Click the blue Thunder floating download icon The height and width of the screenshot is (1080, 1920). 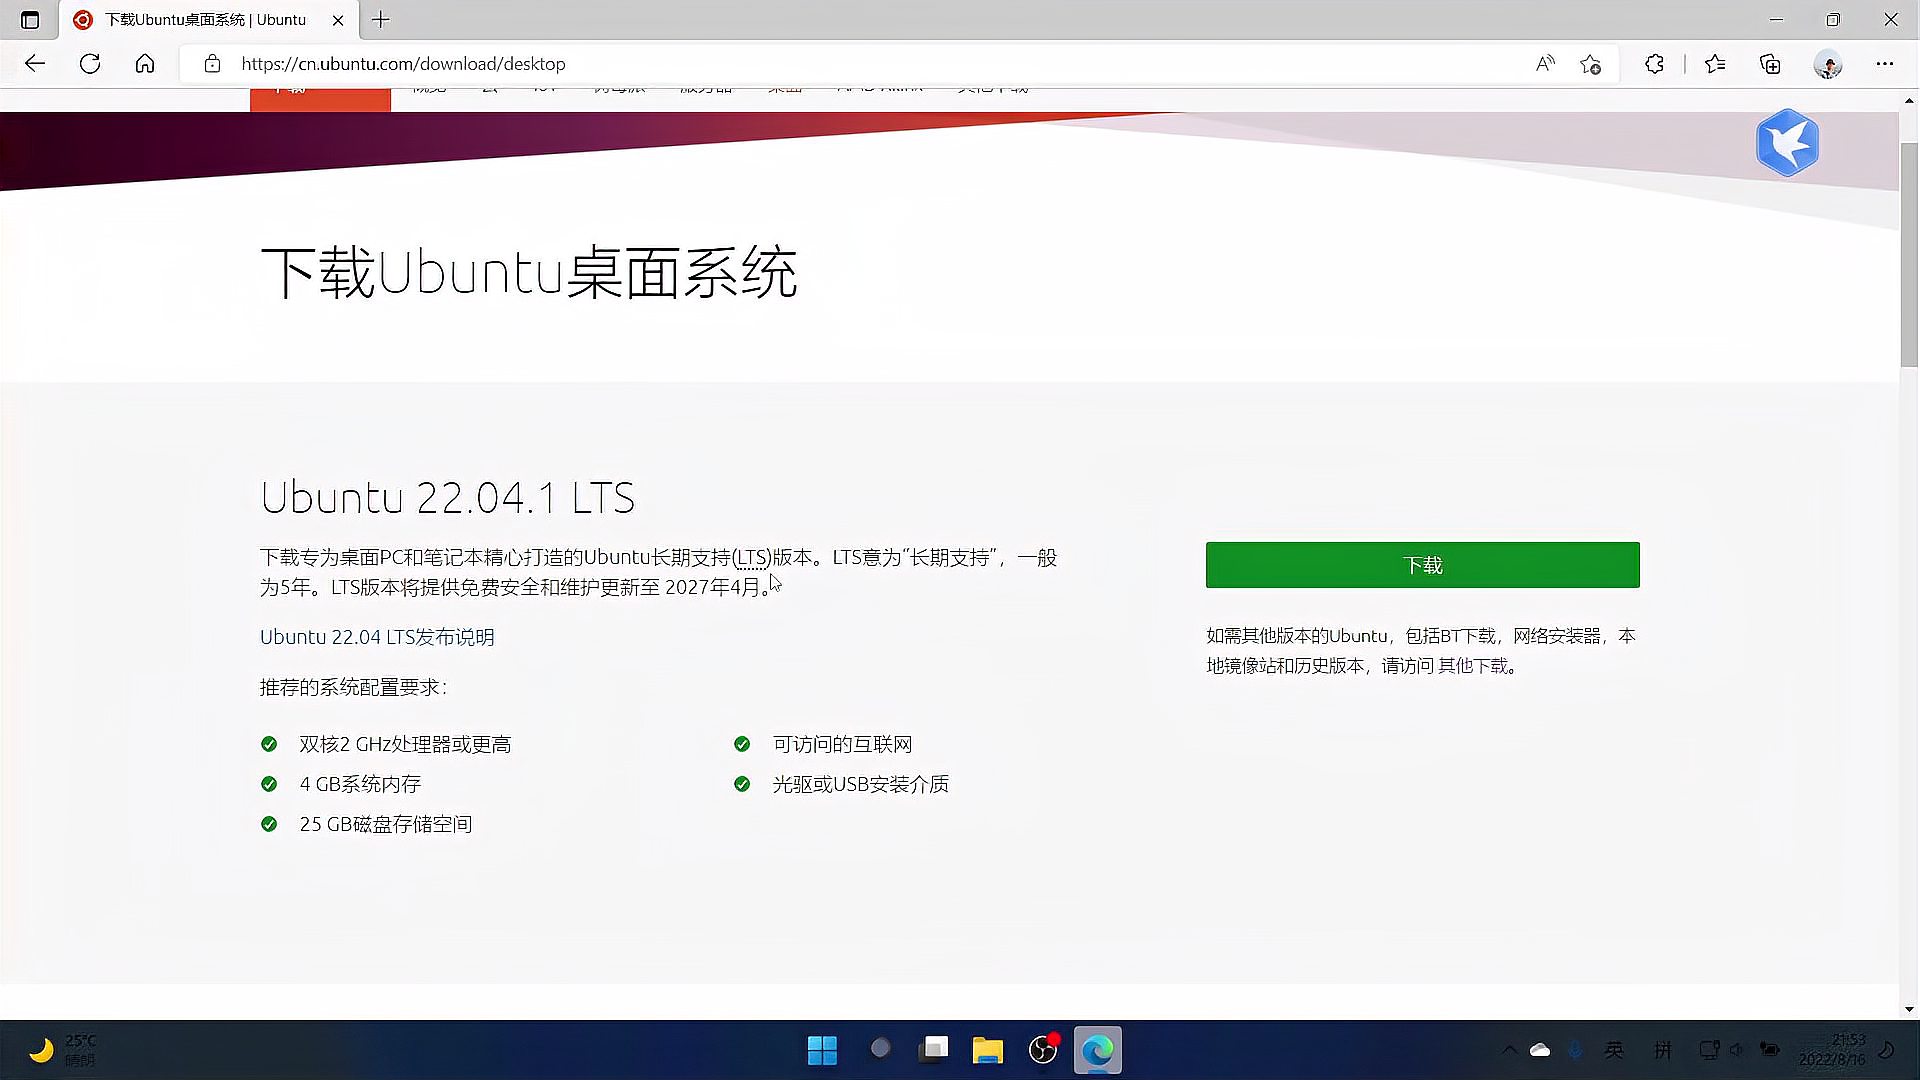click(x=1787, y=143)
